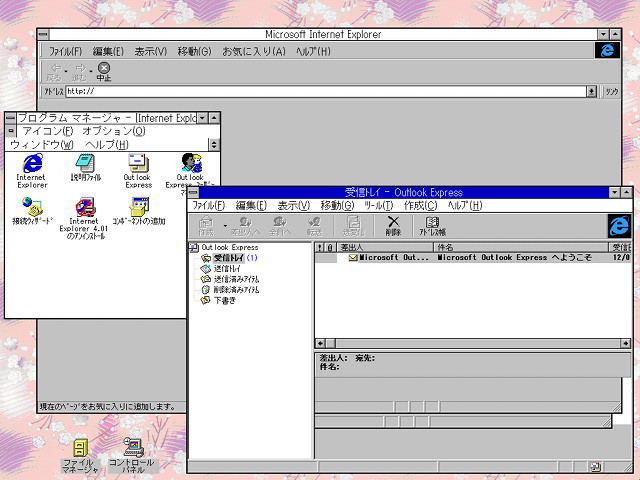Screen dimensions: 640x480
Task: Select 送信済みアイテム folder
Action: click(x=236, y=279)
